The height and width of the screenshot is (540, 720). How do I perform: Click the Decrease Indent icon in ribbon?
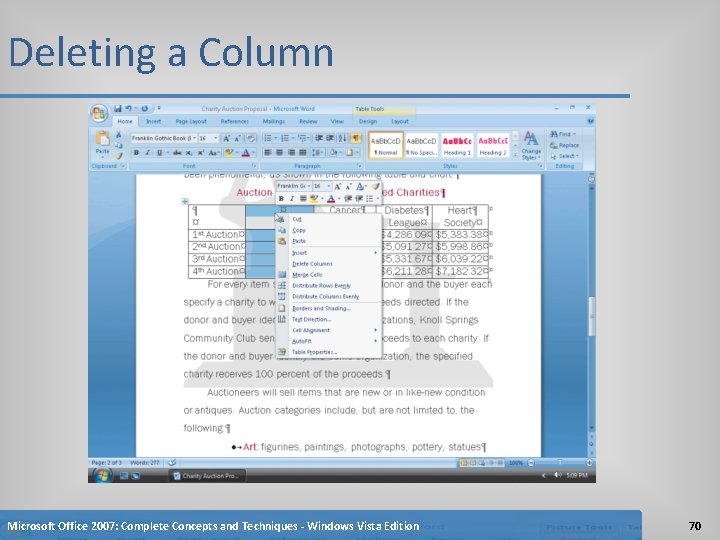coord(318,138)
